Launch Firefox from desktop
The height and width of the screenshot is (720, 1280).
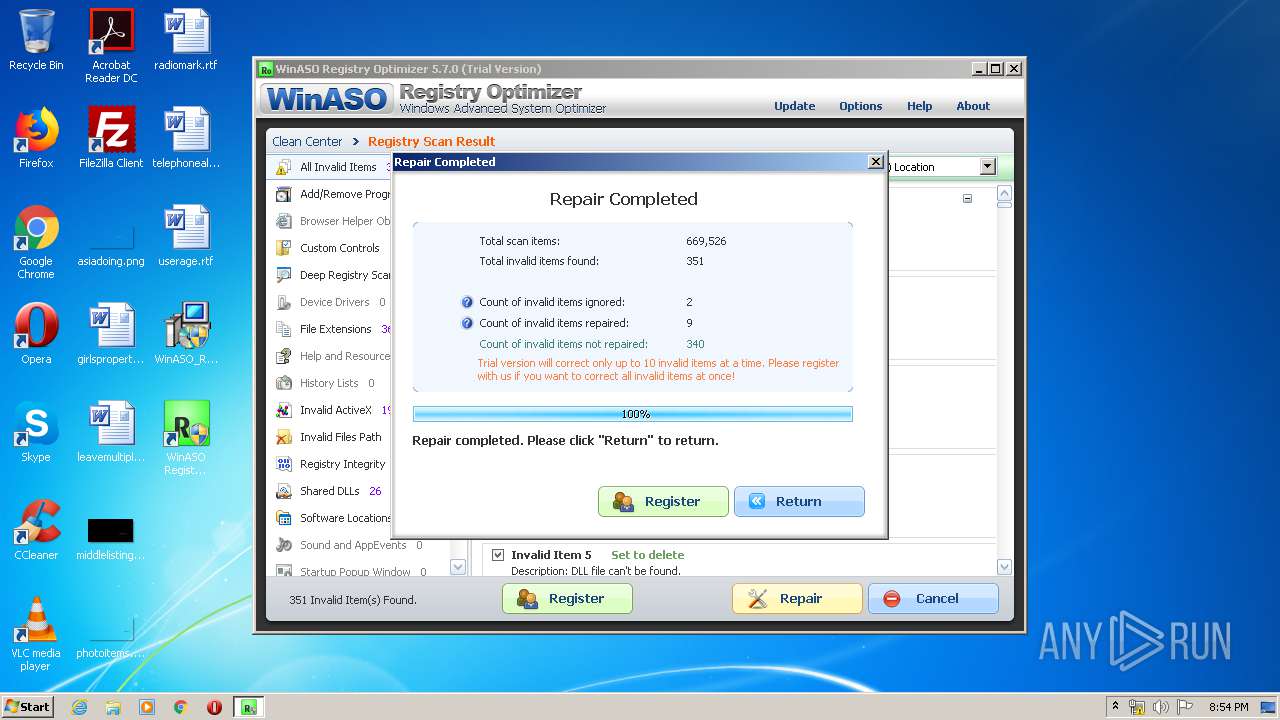36,138
